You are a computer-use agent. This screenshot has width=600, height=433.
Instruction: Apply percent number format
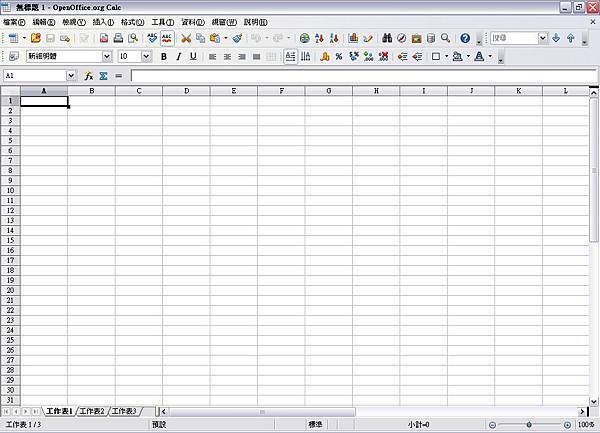pyautogui.click(x=339, y=56)
